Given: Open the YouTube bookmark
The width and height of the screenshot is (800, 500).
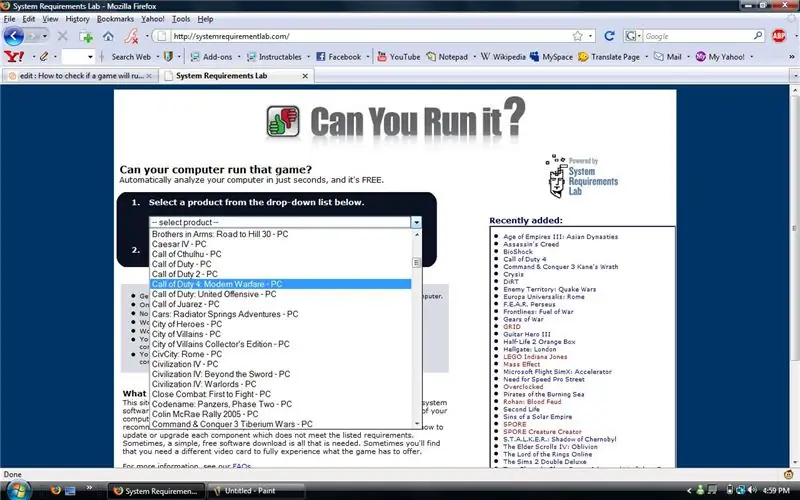Looking at the screenshot, I should click(x=399, y=57).
